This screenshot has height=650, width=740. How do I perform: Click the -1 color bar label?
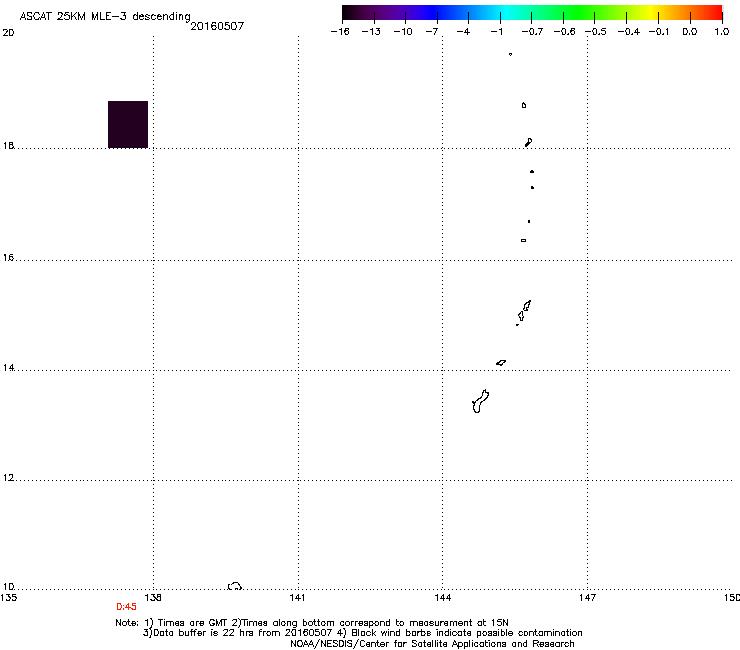coord(496,32)
